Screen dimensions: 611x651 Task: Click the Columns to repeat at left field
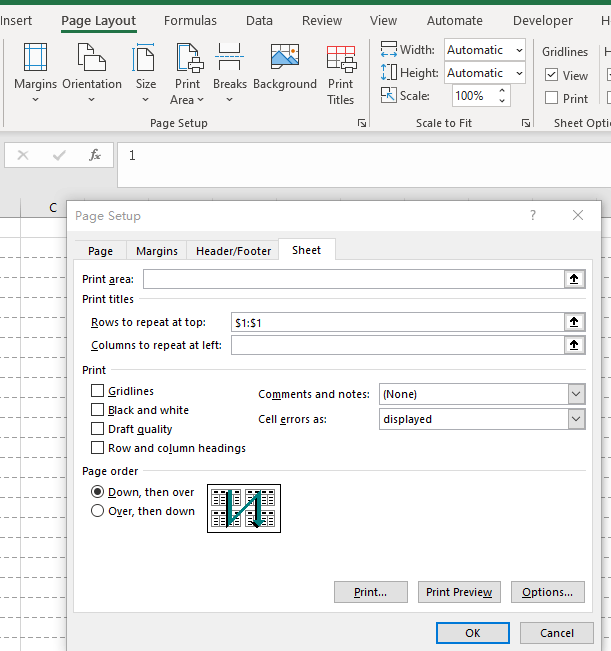pyautogui.click(x=398, y=345)
